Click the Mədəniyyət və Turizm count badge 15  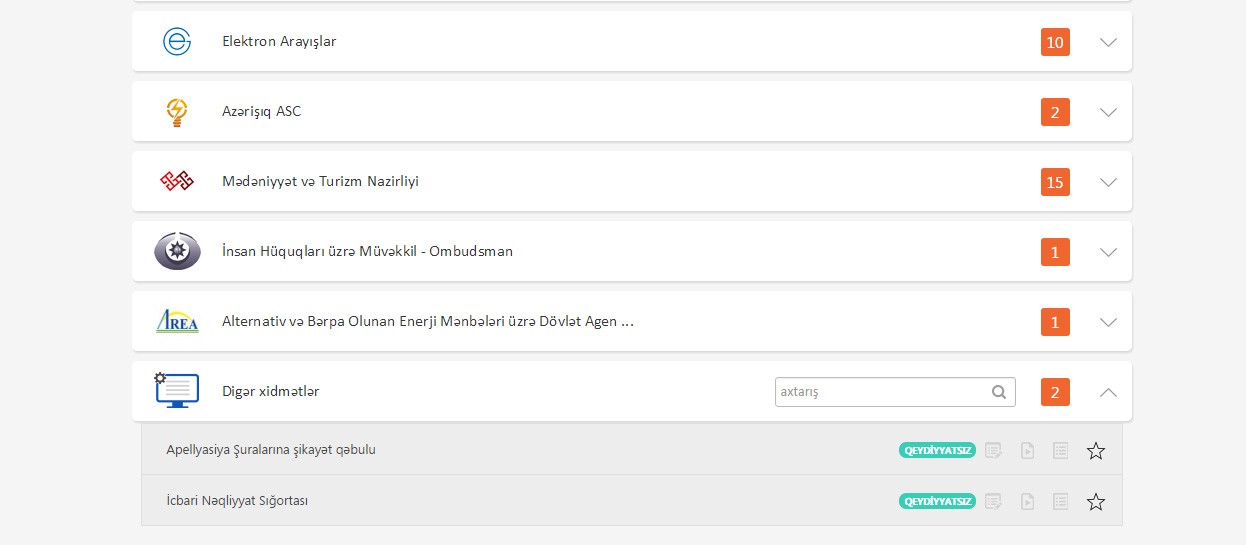(x=1055, y=182)
